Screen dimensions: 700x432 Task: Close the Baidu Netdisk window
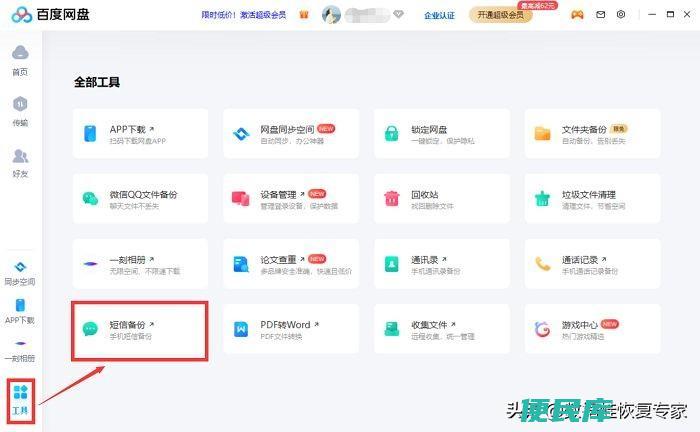click(x=687, y=14)
